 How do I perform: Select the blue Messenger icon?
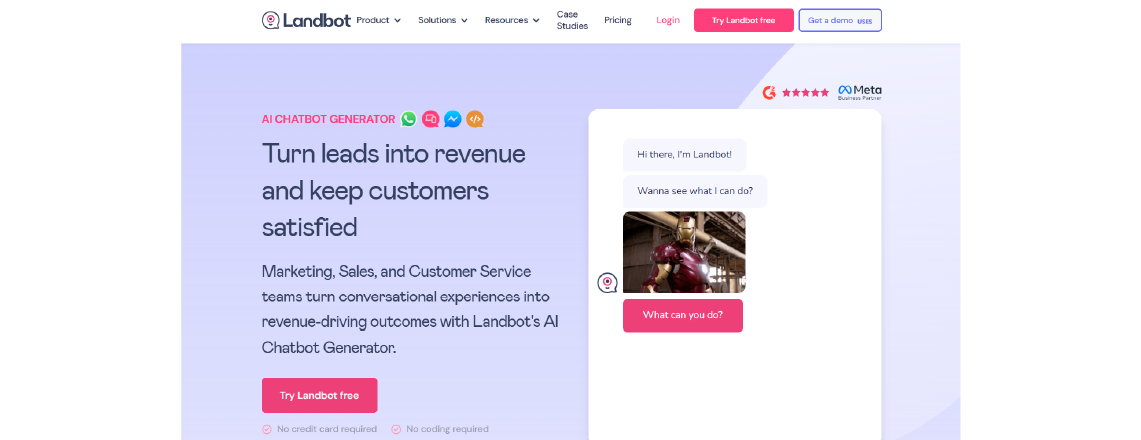click(453, 119)
